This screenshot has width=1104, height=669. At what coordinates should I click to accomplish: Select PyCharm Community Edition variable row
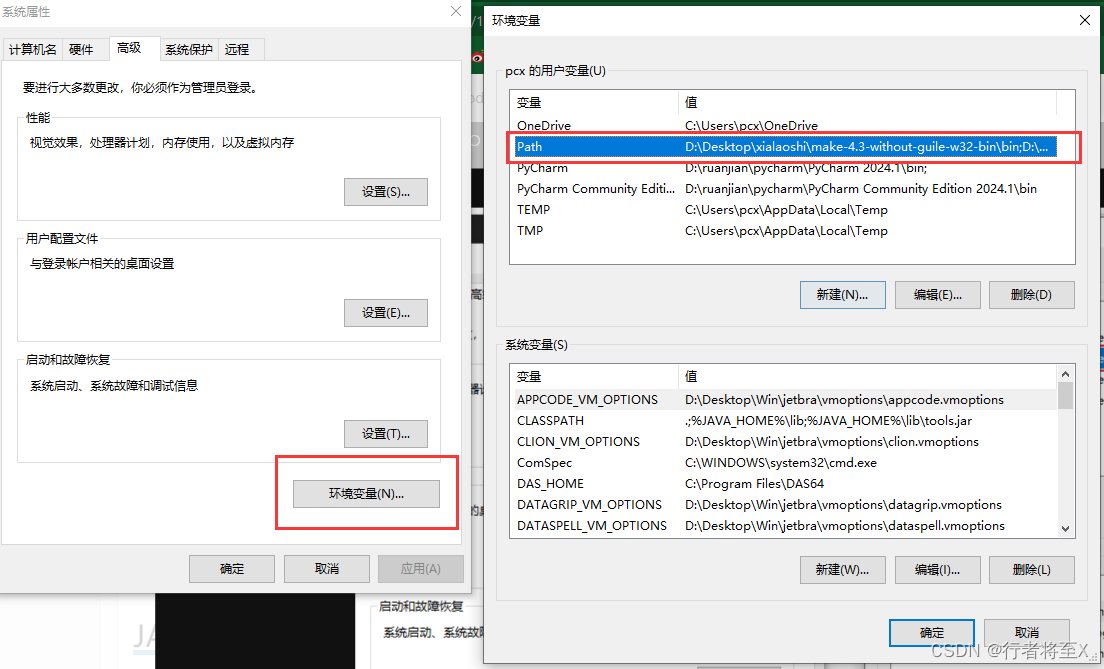785,189
